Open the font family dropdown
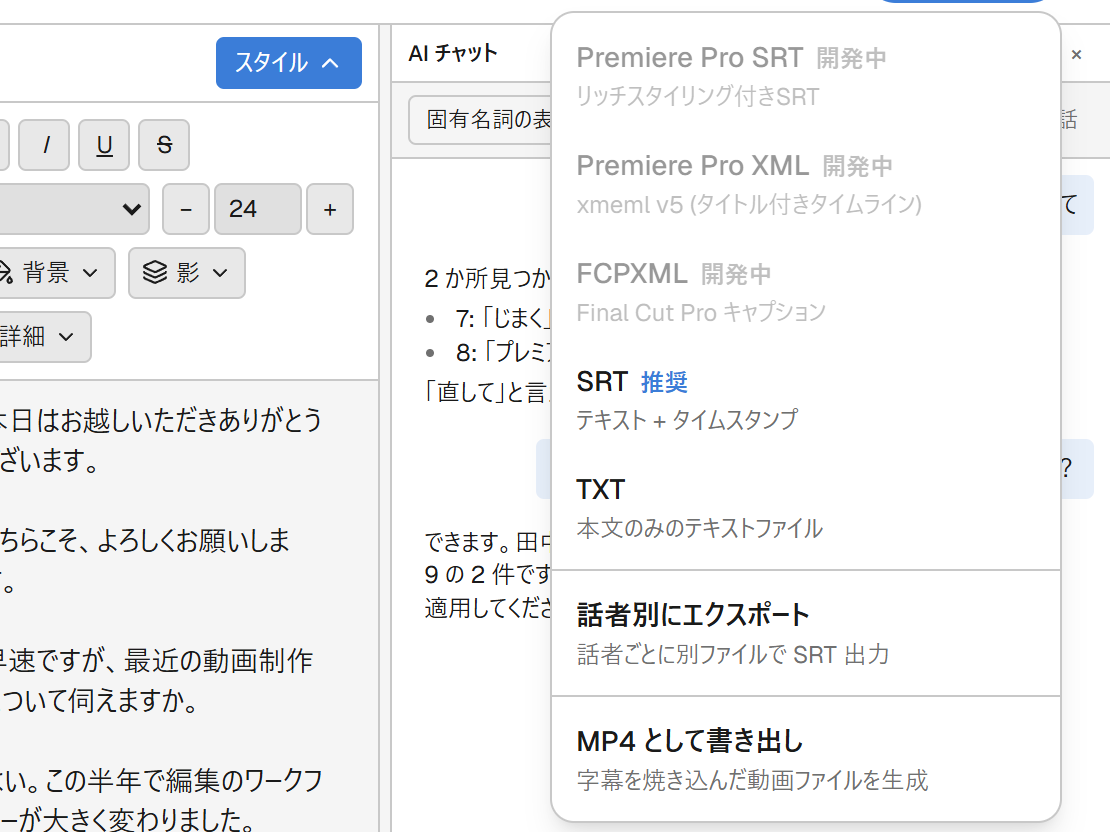1110x832 pixels. pos(74,209)
